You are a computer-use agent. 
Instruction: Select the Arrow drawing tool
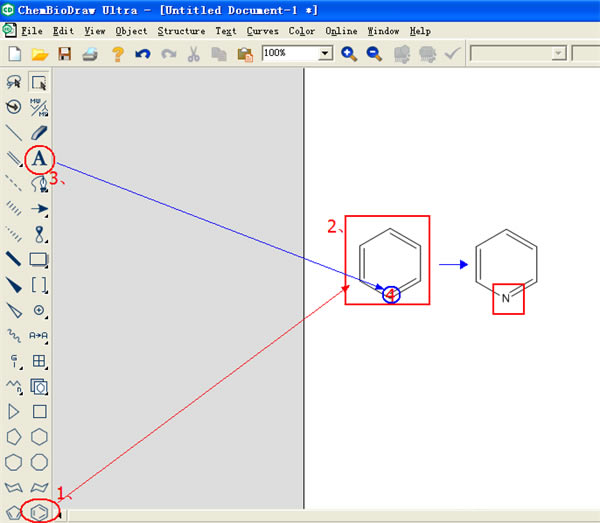tap(39, 209)
